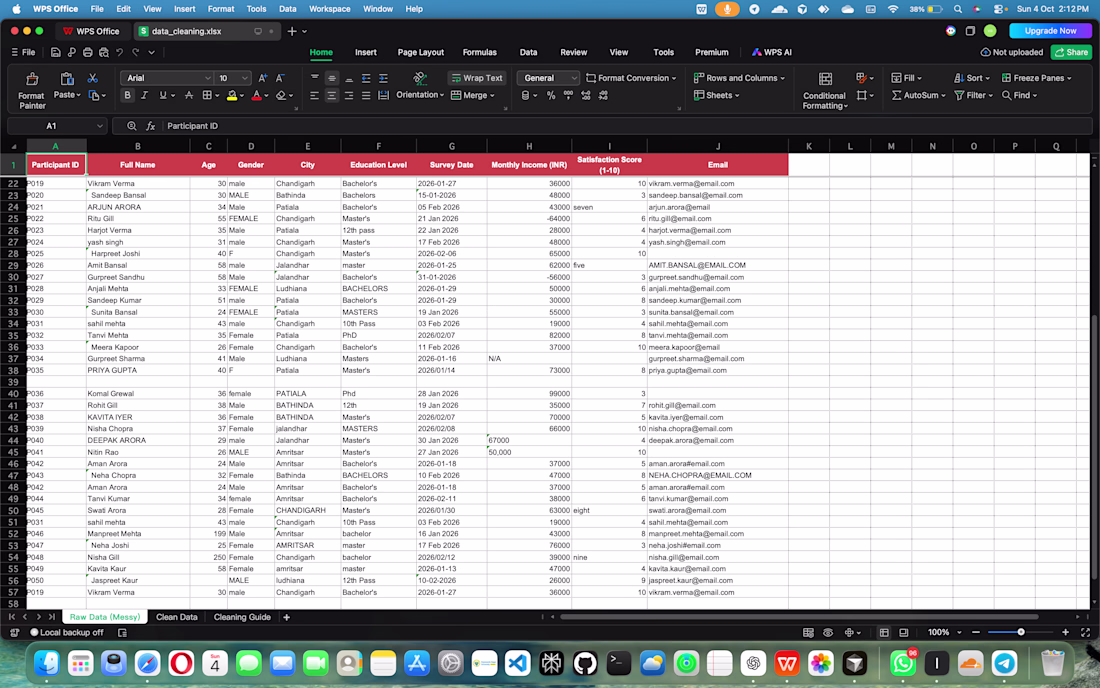Open the WPS AI assistant
Viewport: 1100px width, 688px height.
(x=772, y=53)
